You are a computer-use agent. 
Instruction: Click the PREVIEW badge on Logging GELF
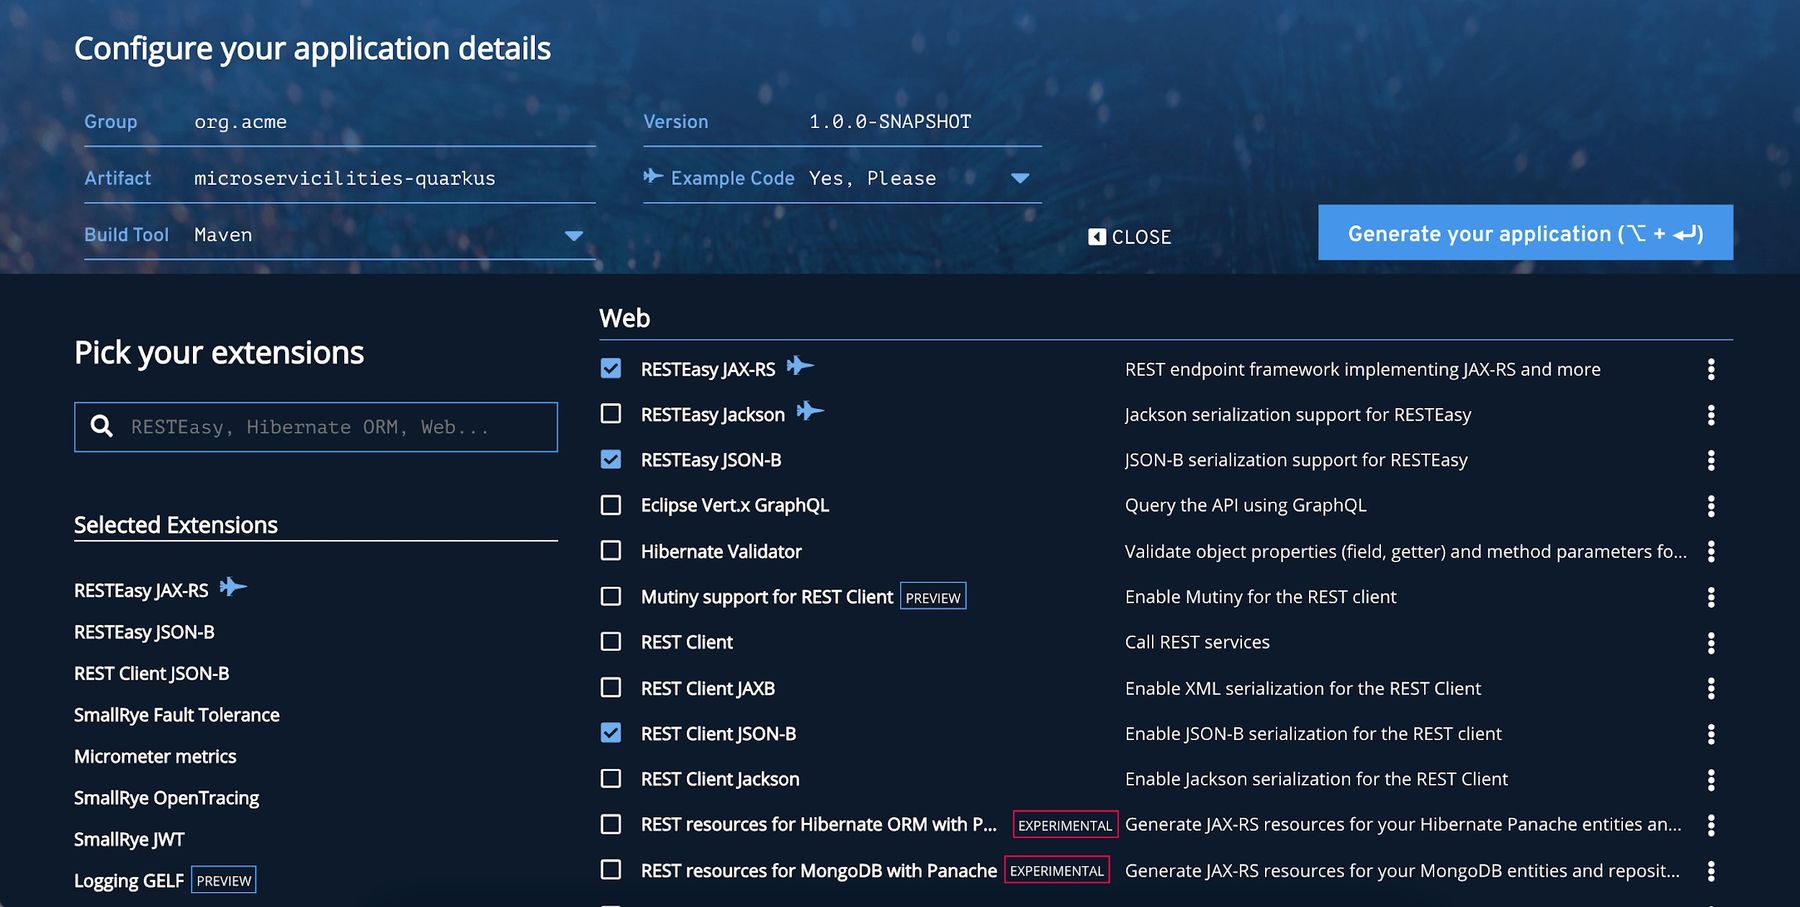pyautogui.click(x=223, y=880)
